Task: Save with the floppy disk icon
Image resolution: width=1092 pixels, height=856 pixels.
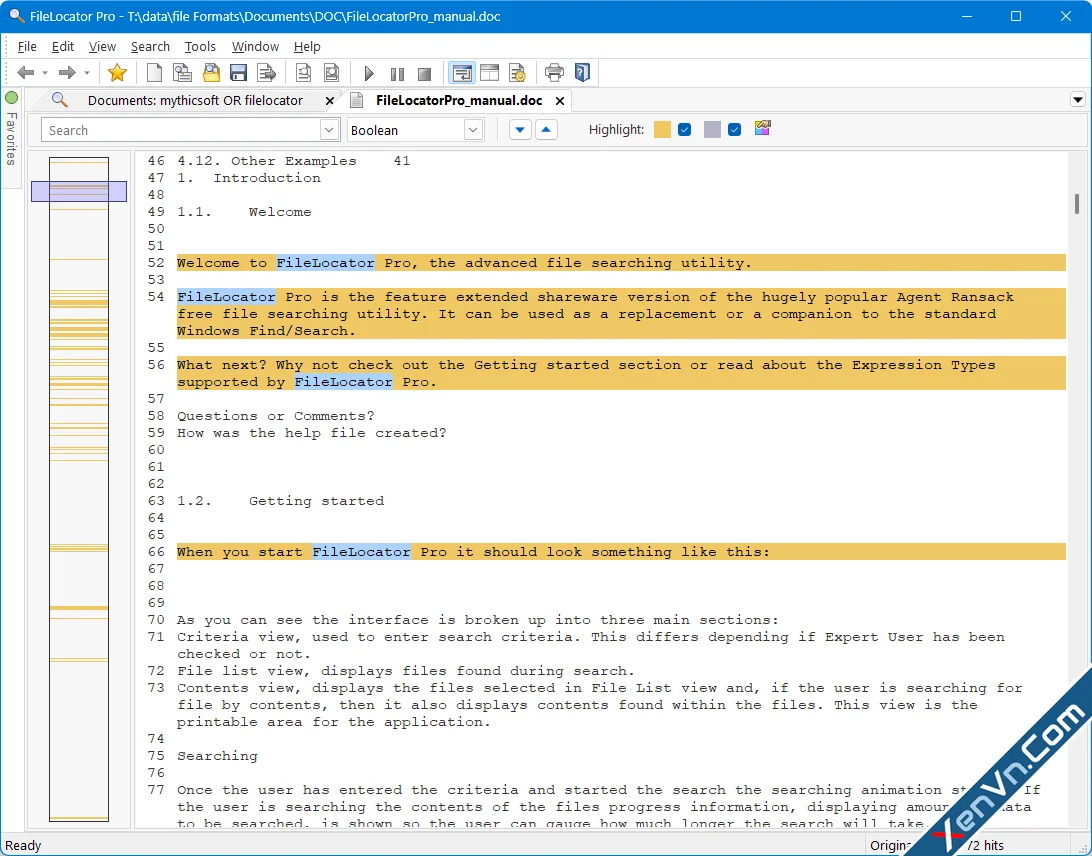Action: 238,72
